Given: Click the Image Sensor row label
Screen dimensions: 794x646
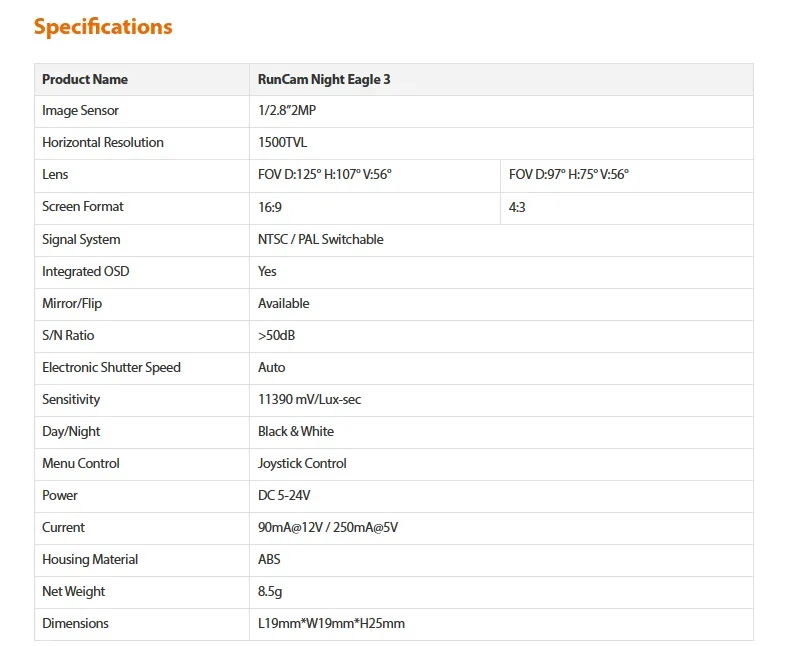Looking at the screenshot, I should point(81,110).
